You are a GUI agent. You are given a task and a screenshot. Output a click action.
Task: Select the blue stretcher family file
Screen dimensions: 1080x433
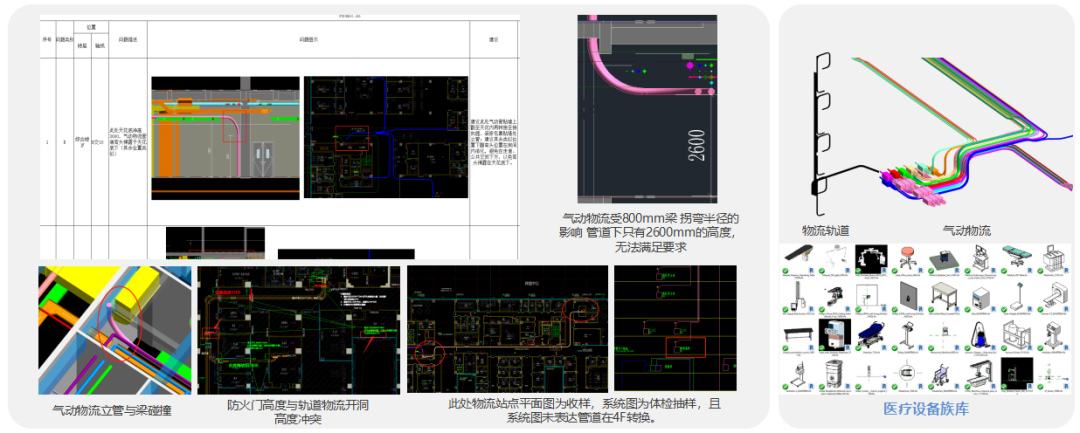click(x=870, y=336)
